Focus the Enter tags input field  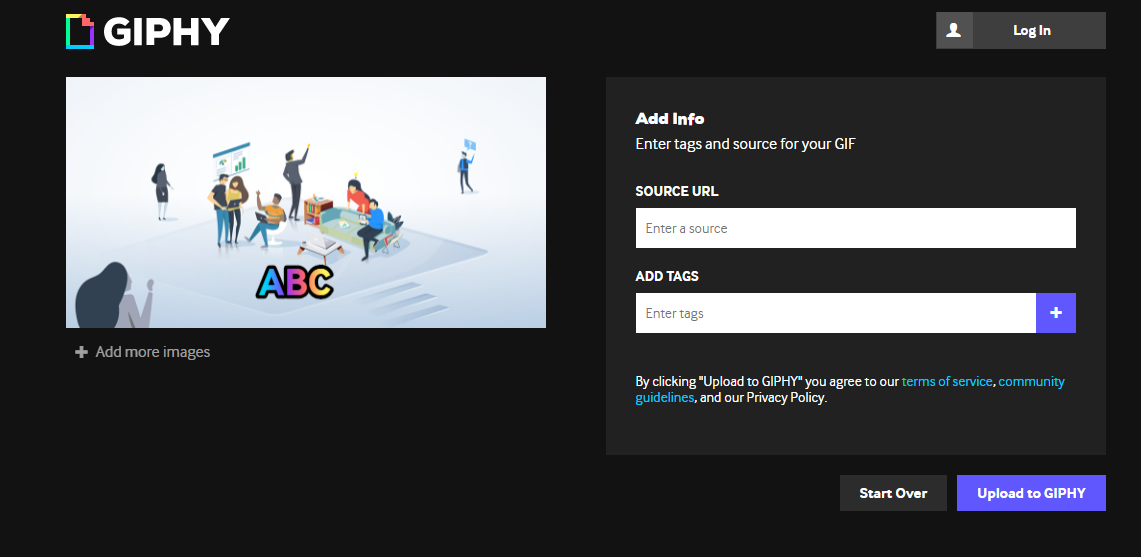[835, 313]
